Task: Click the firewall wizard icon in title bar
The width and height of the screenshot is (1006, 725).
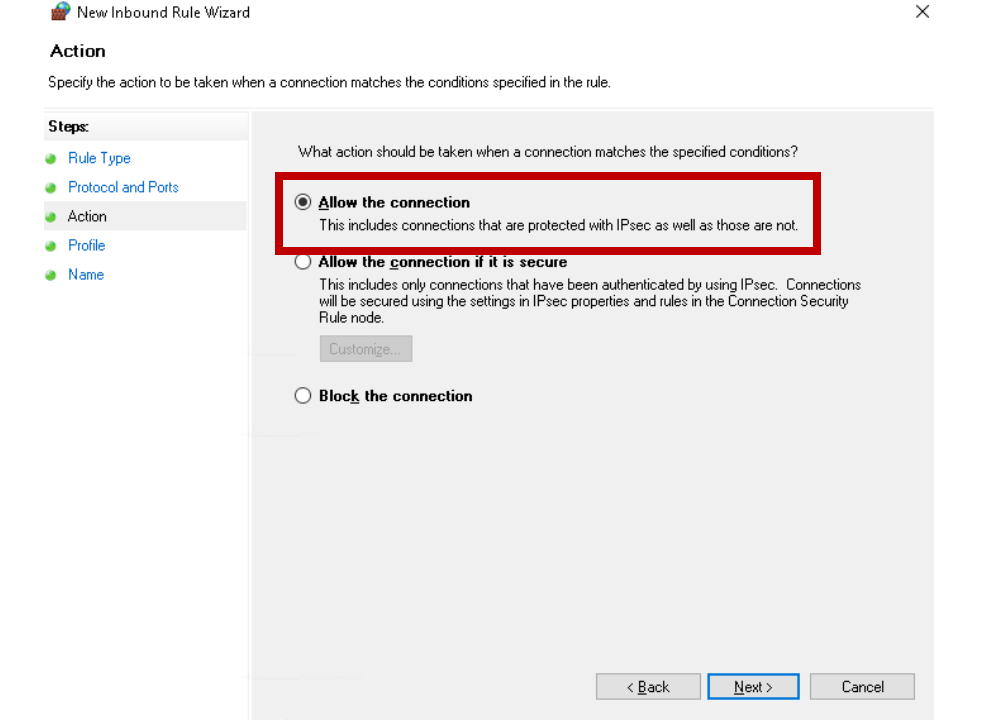Action: coord(60,12)
